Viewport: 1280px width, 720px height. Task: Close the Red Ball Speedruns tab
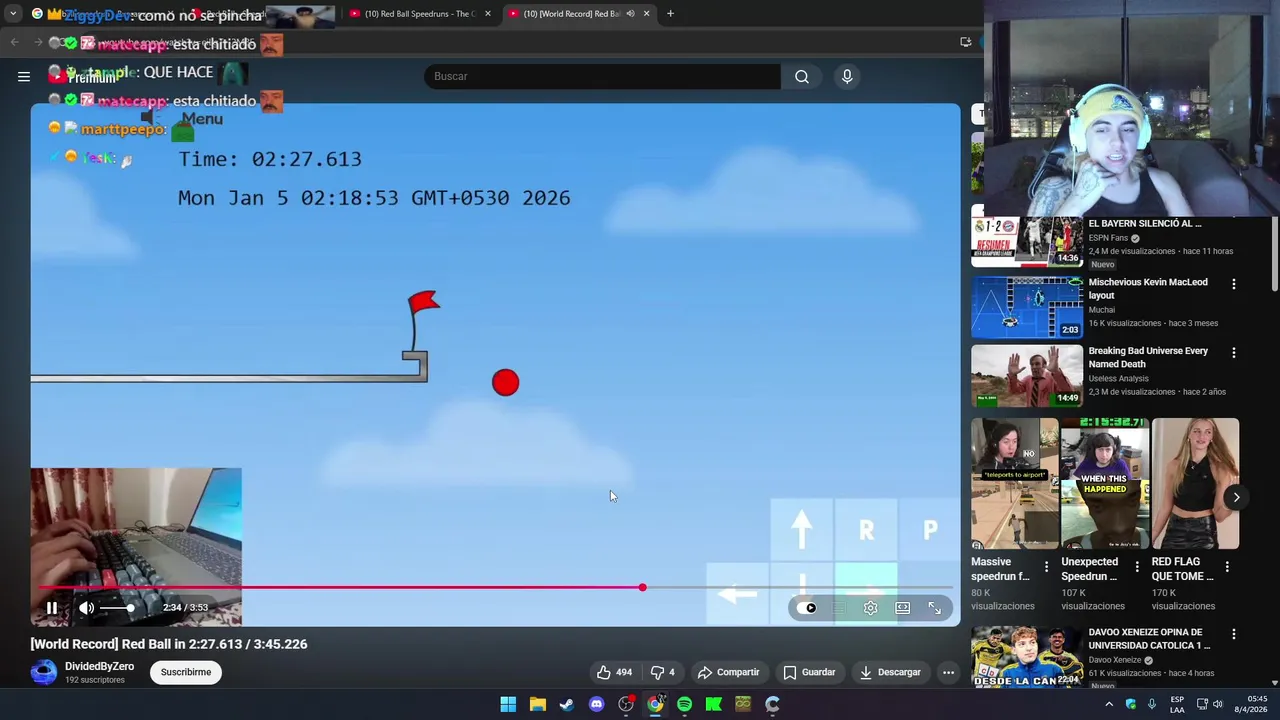click(488, 14)
